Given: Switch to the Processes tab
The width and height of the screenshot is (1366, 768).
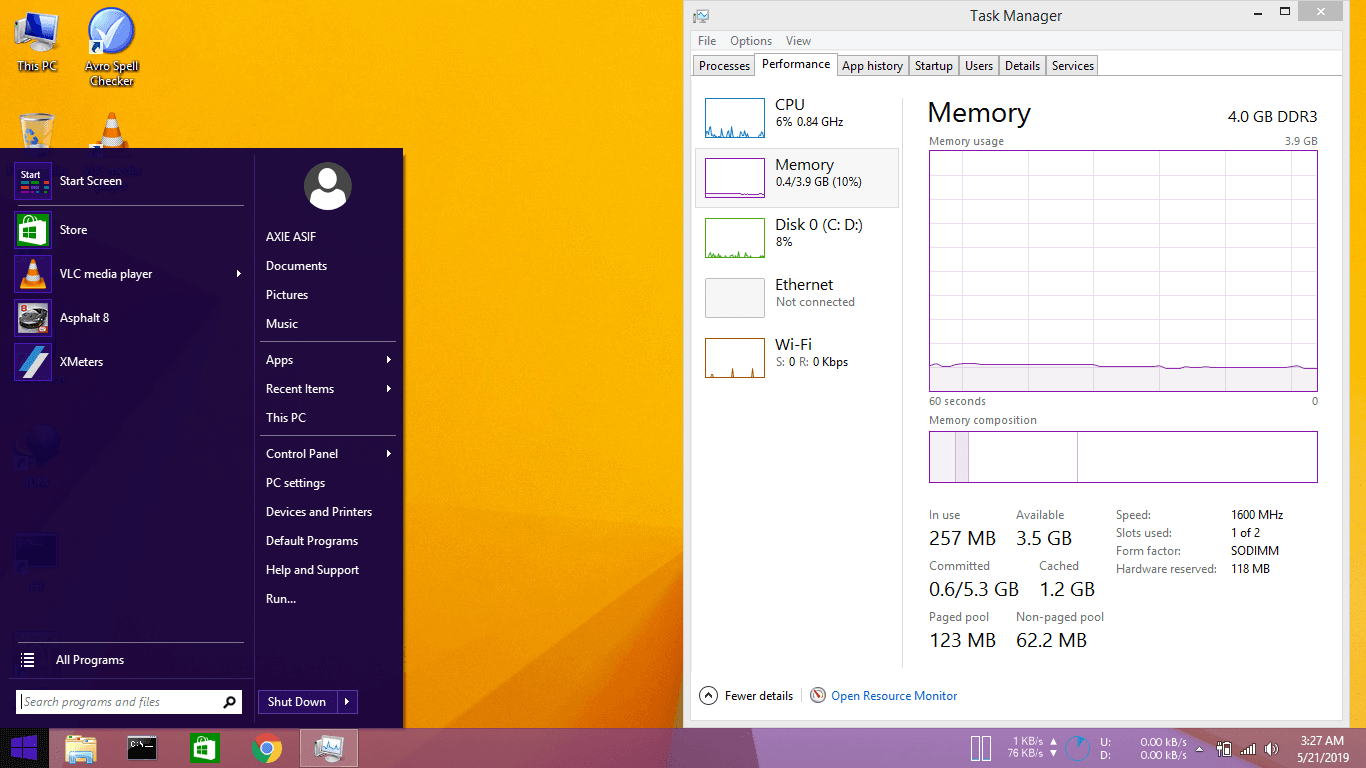Looking at the screenshot, I should 724,66.
